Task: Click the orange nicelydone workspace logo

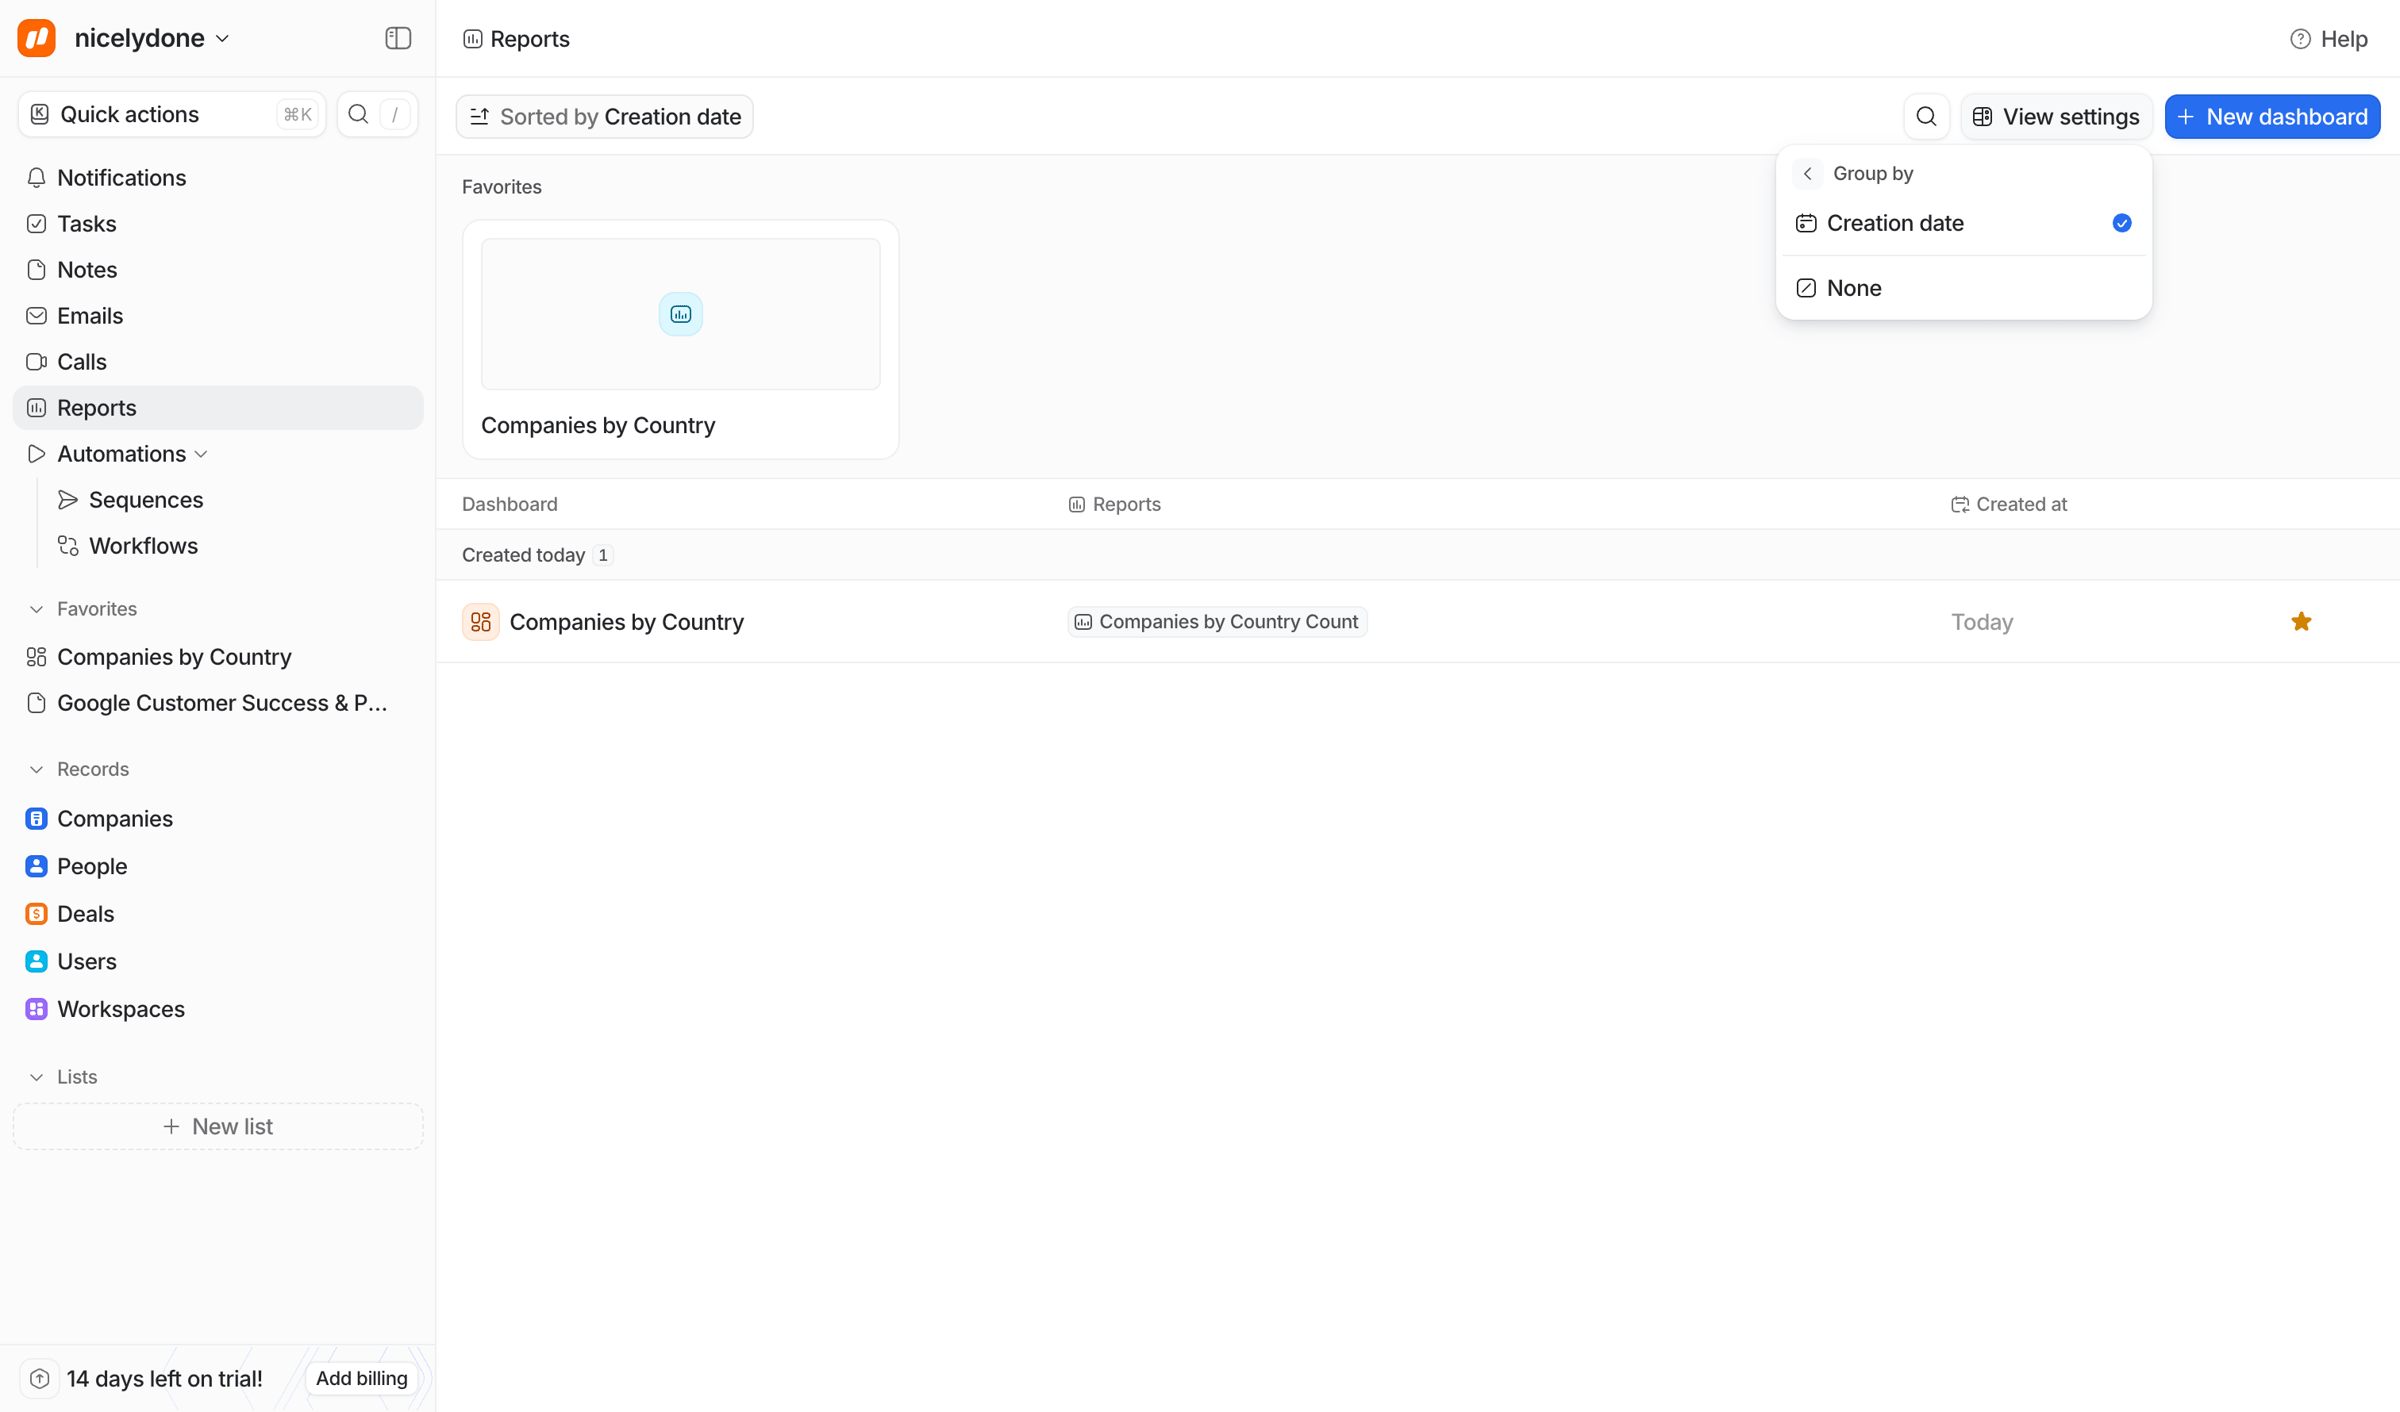Action: point(37,38)
